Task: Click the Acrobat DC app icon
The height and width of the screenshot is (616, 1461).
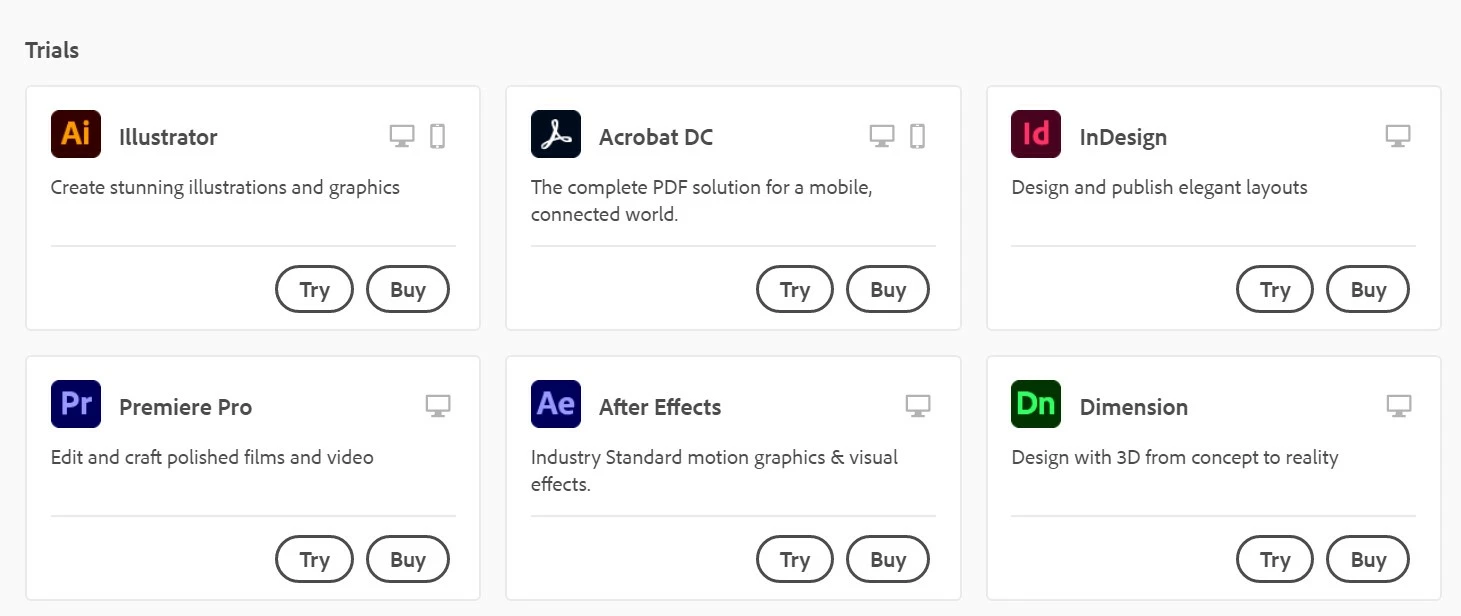Action: [x=556, y=134]
